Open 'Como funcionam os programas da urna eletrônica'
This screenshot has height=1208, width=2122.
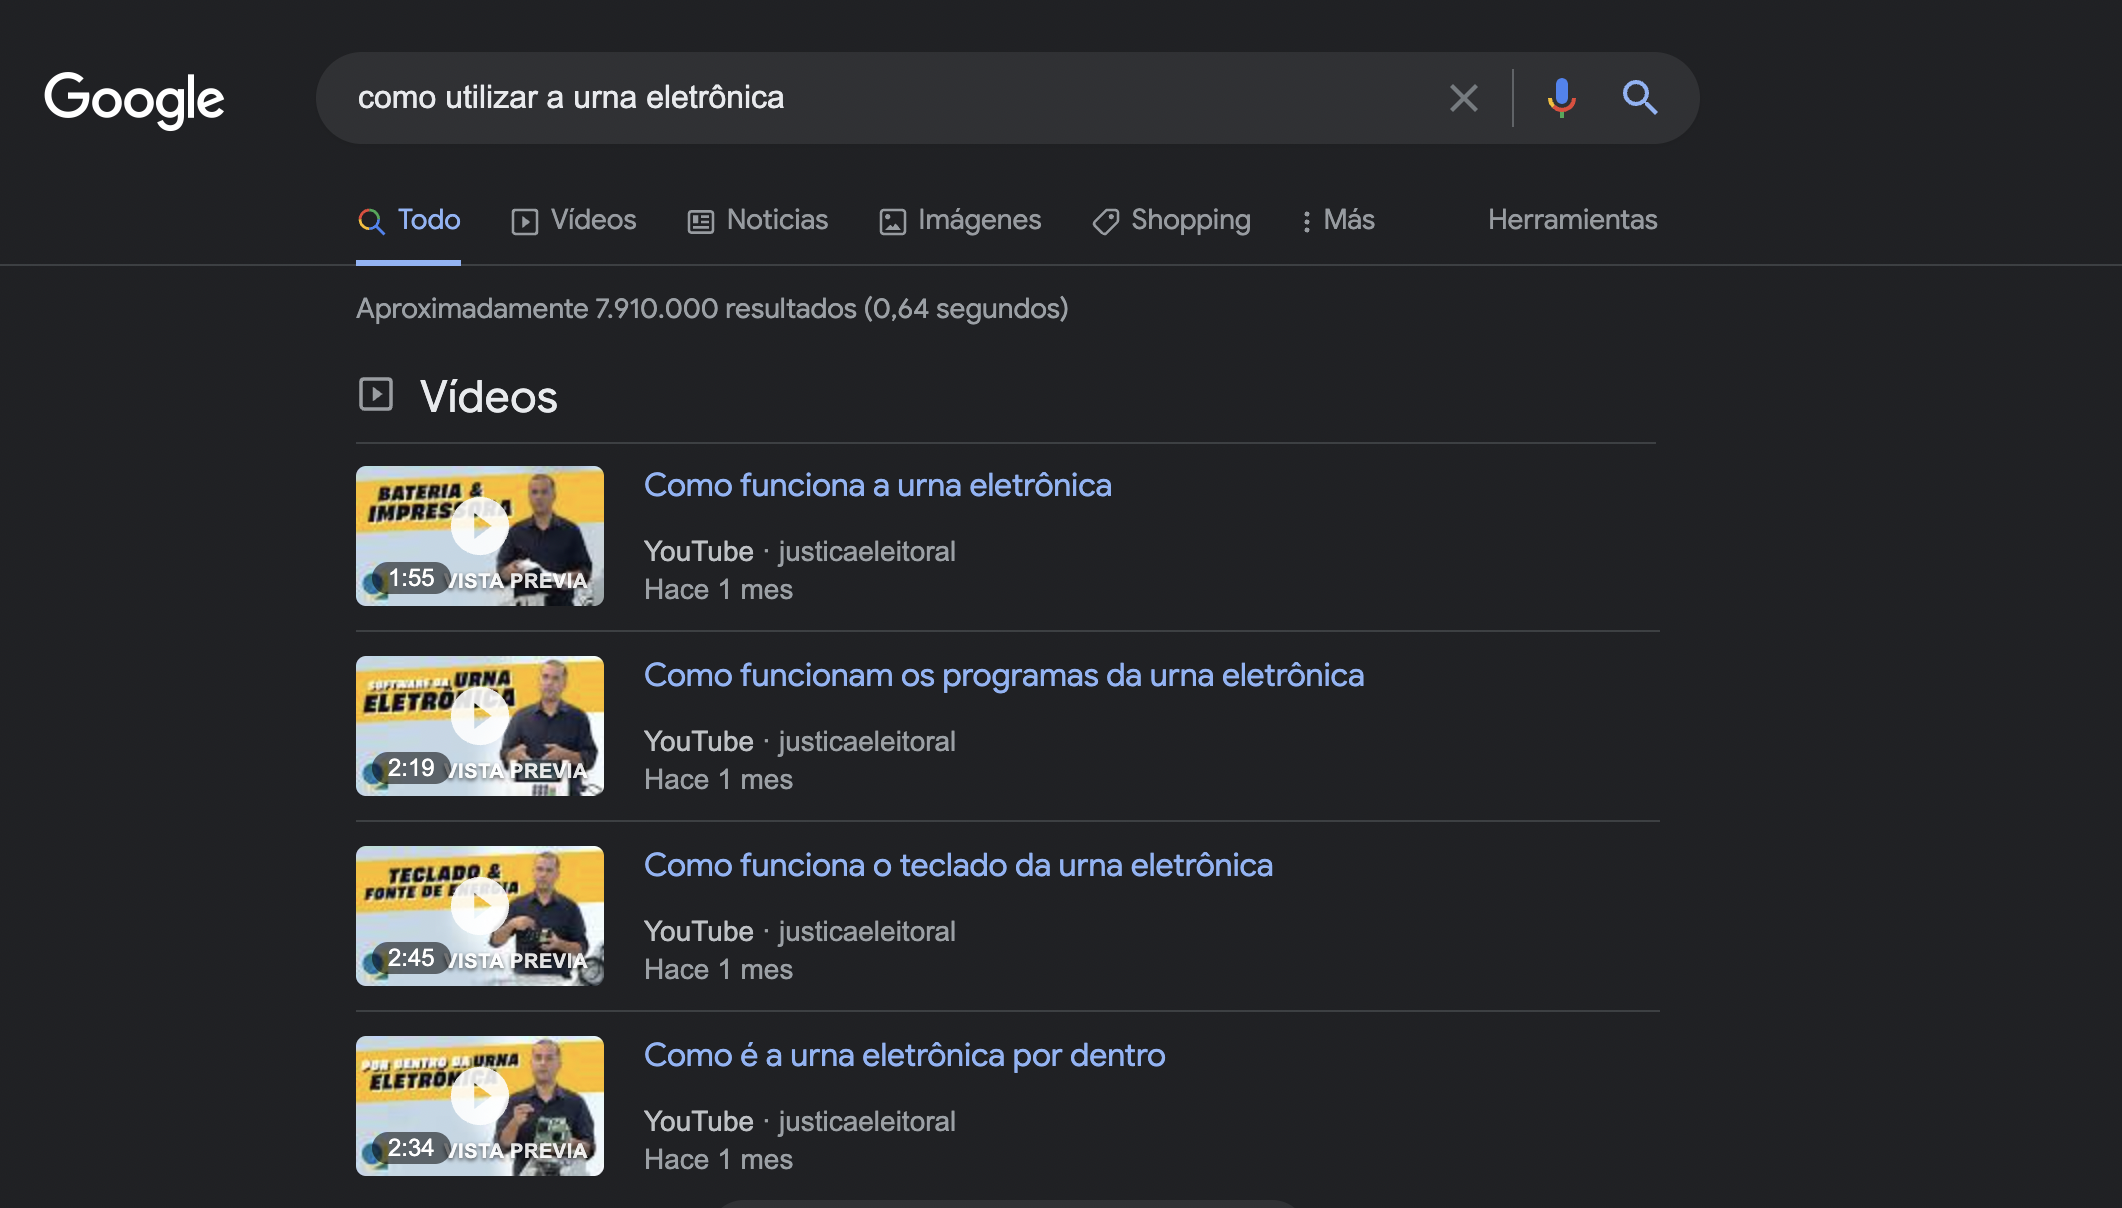coord(1004,676)
